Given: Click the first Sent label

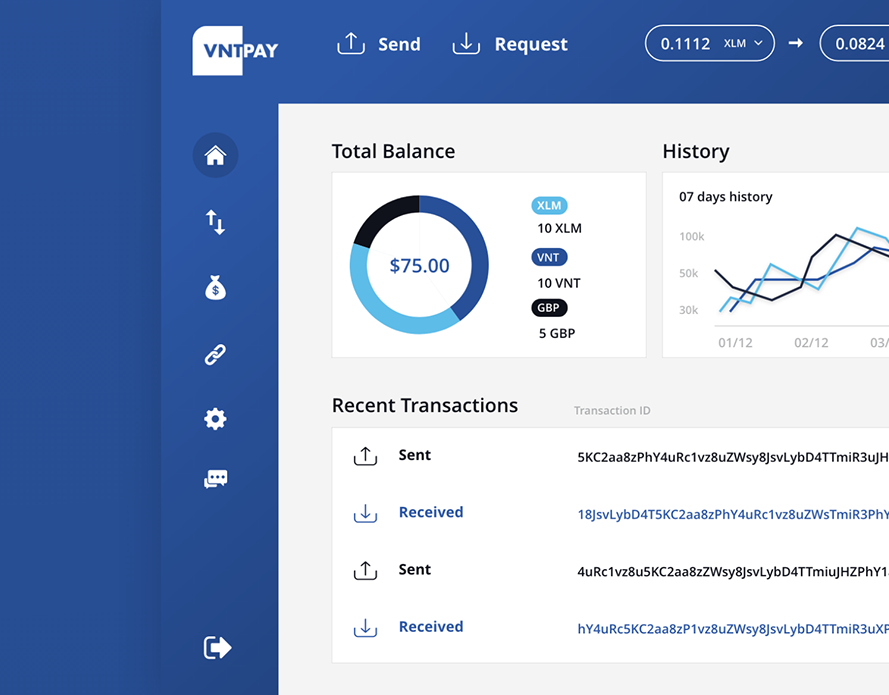Looking at the screenshot, I should pyautogui.click(x=414, y=455).
